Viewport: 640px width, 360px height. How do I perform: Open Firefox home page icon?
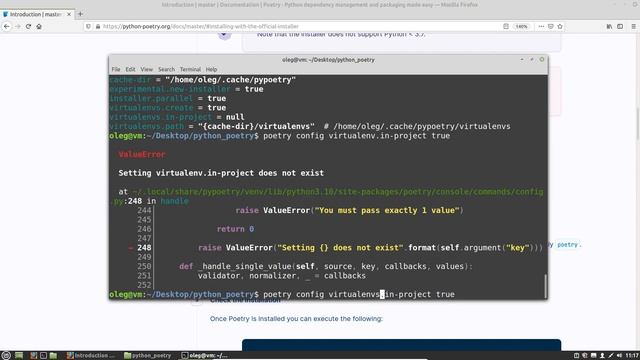click(x=39, y=26)
